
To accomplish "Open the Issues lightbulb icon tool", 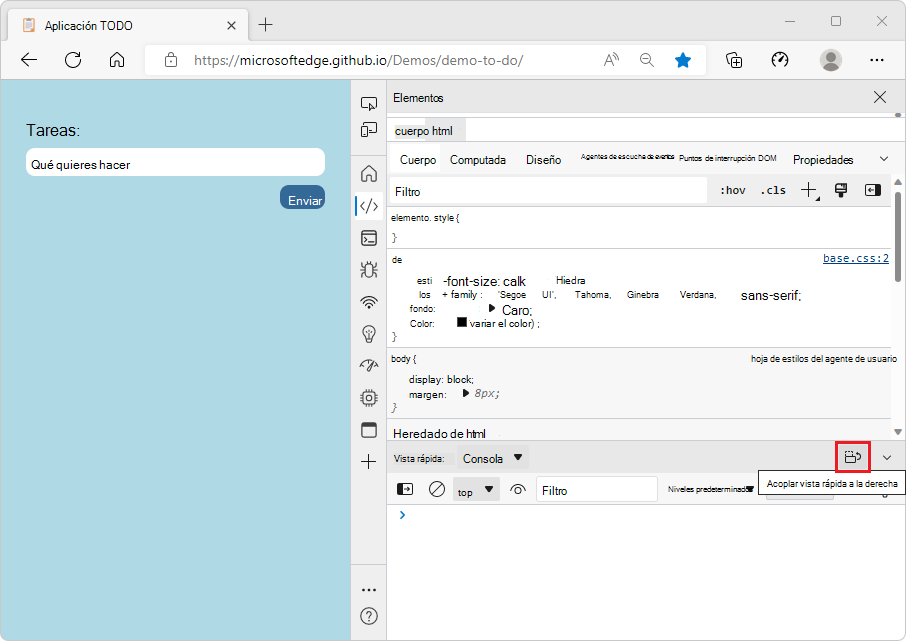I will coord(369,334).
